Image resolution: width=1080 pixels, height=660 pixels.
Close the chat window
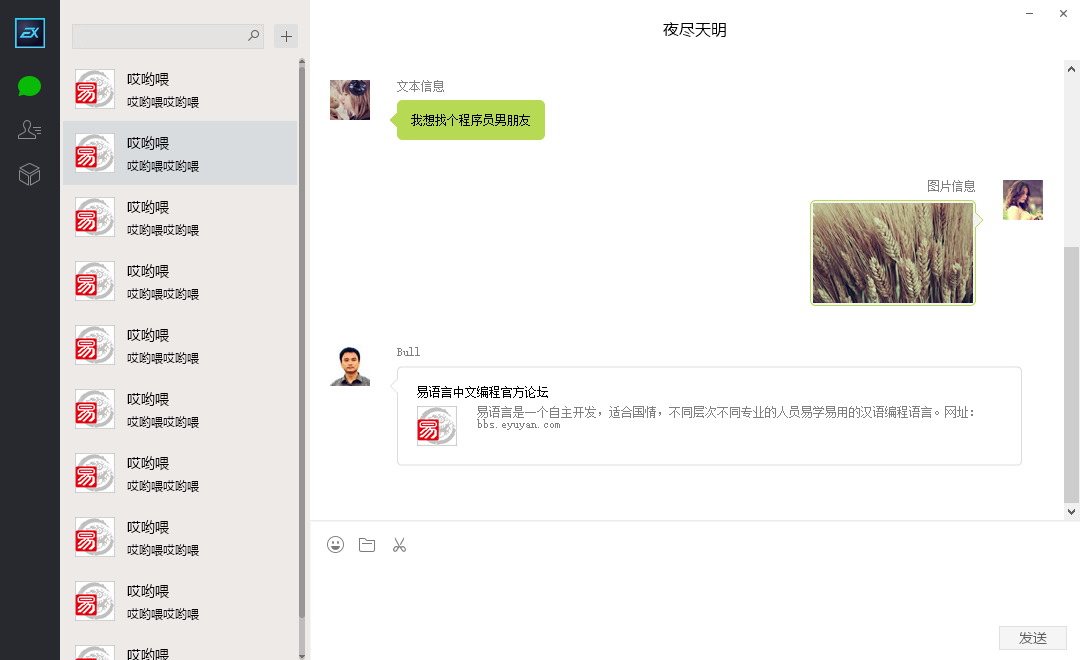[x=1063, y=14]
